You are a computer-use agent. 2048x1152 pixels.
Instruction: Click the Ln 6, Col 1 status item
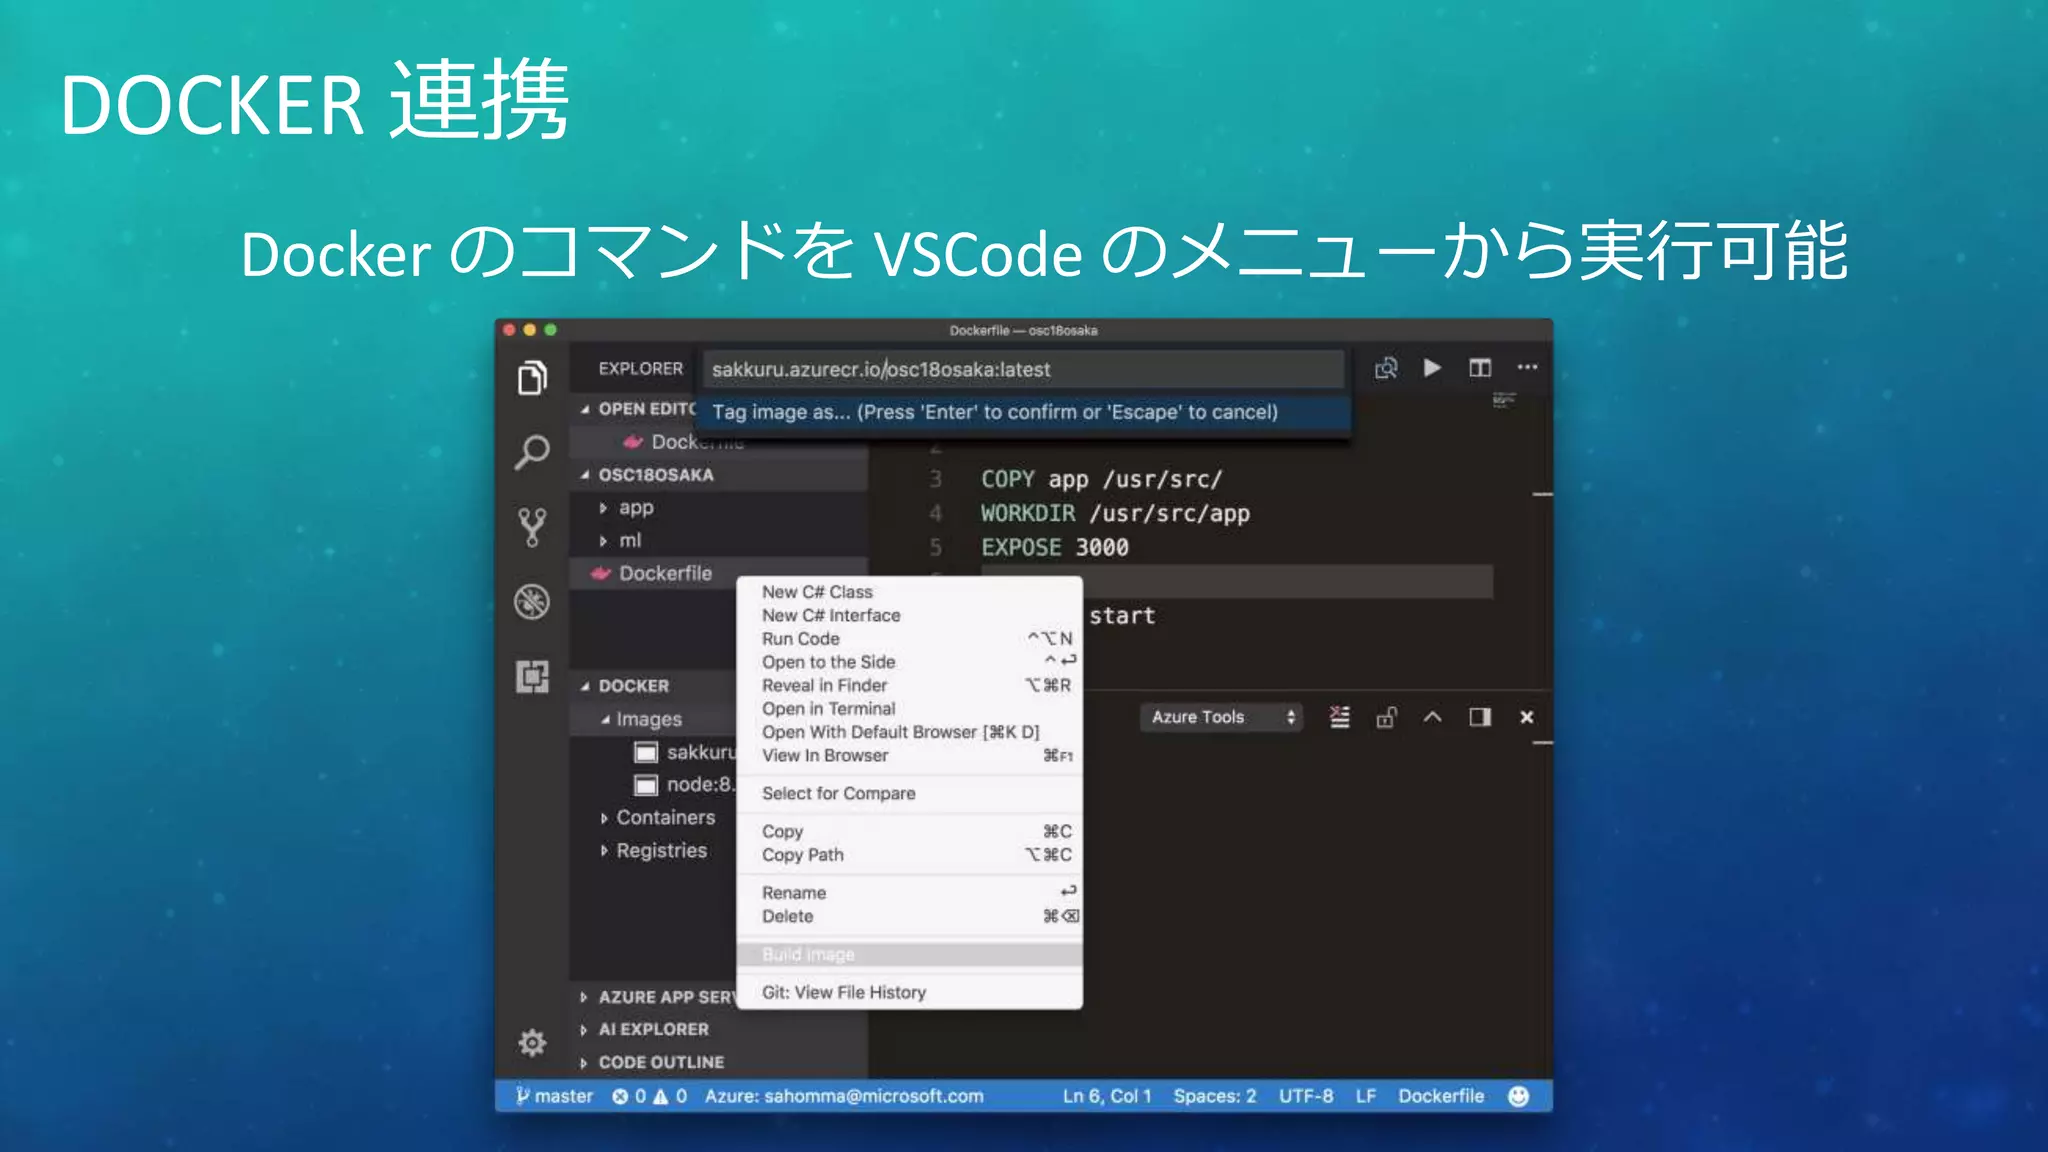(1107, 1096)
